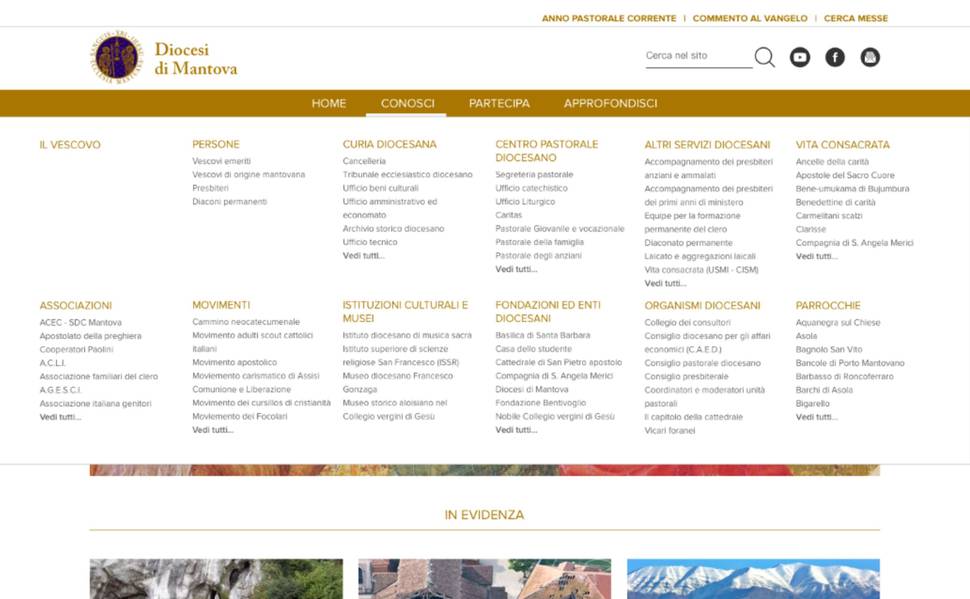Click the 'Cerca Messe' link
The height and width of the screenshot is (599, 970).
coord(855,18)
